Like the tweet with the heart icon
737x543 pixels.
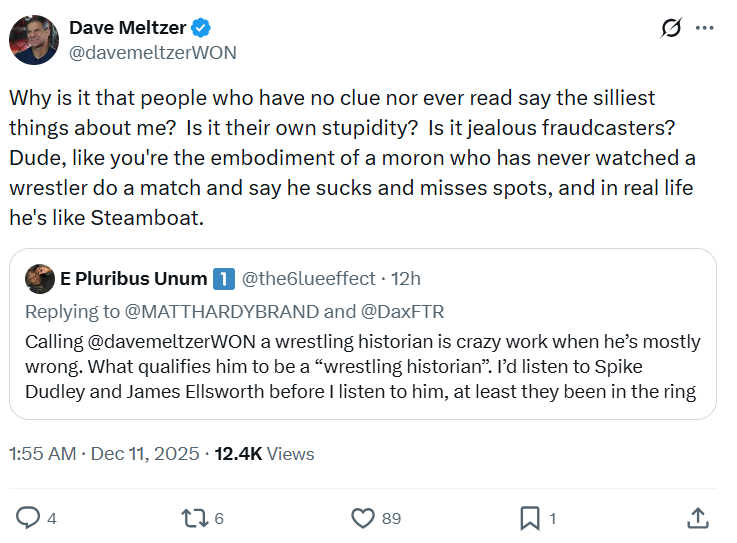(363, 517)
